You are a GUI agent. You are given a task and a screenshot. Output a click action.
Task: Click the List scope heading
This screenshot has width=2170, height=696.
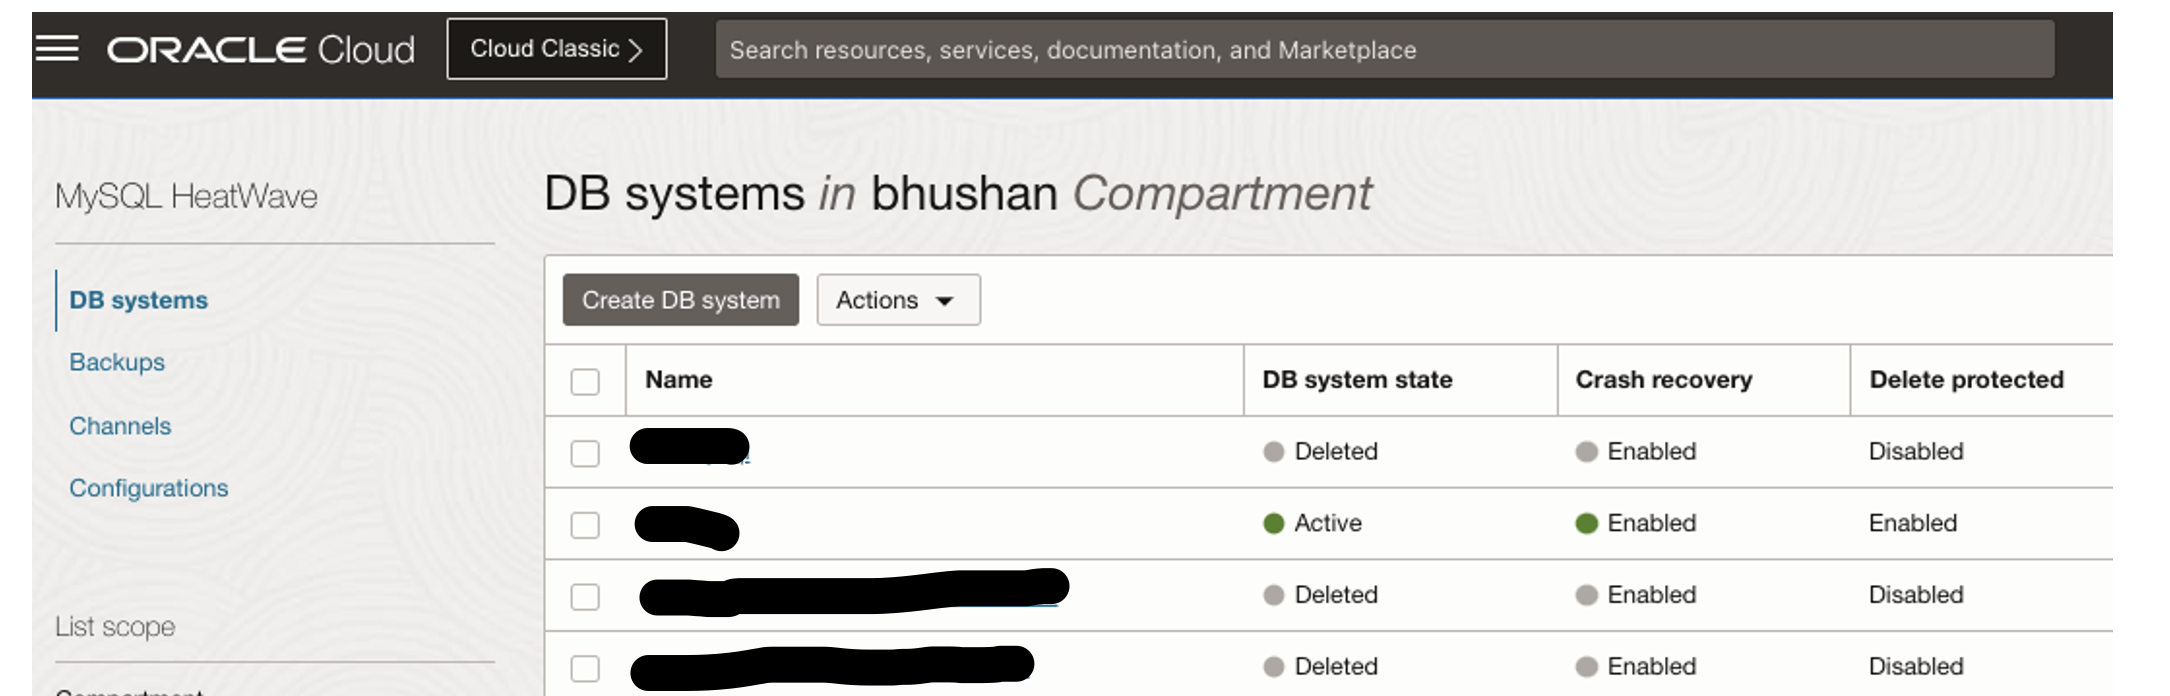pos(115,626)
